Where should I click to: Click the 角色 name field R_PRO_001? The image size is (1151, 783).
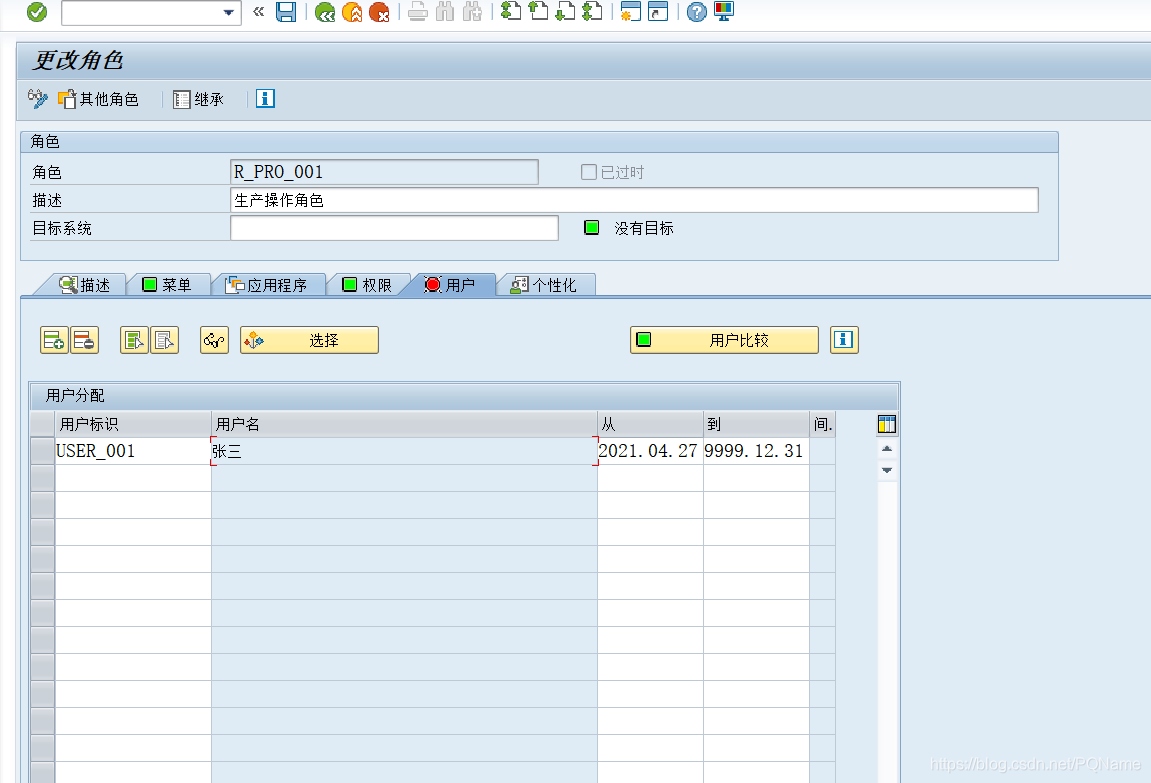[384, 172]
